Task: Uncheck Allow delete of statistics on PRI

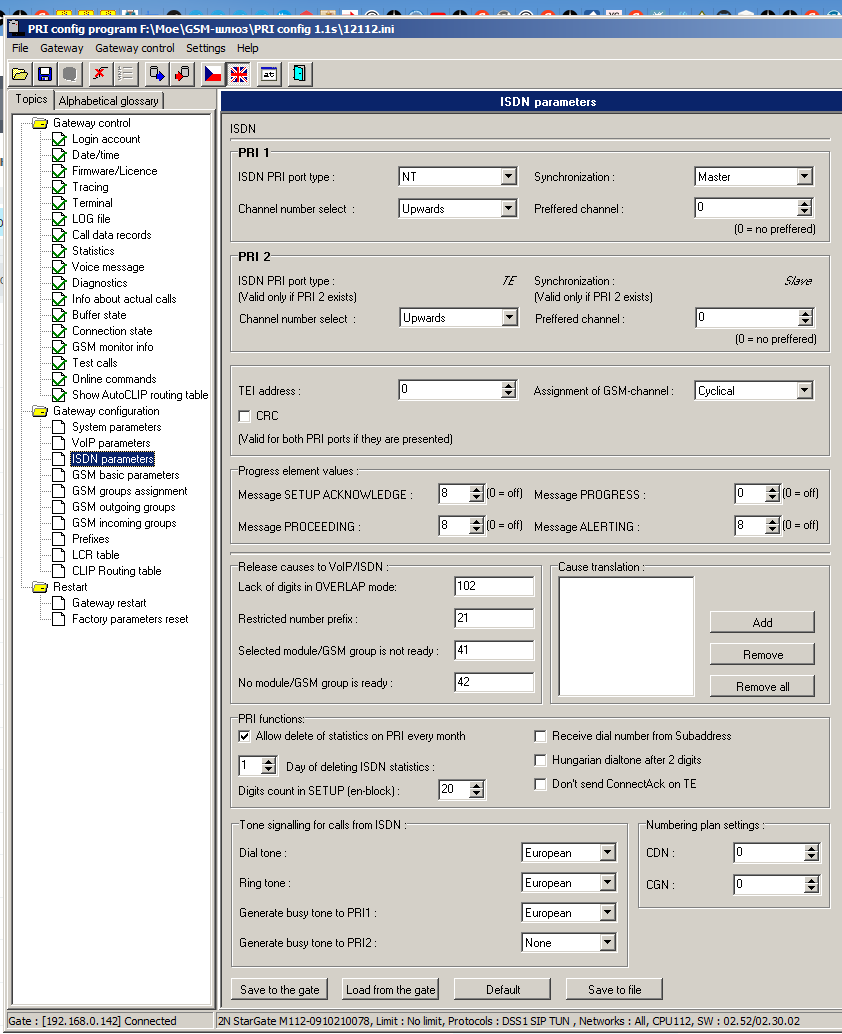Action: tap(245, 736)
